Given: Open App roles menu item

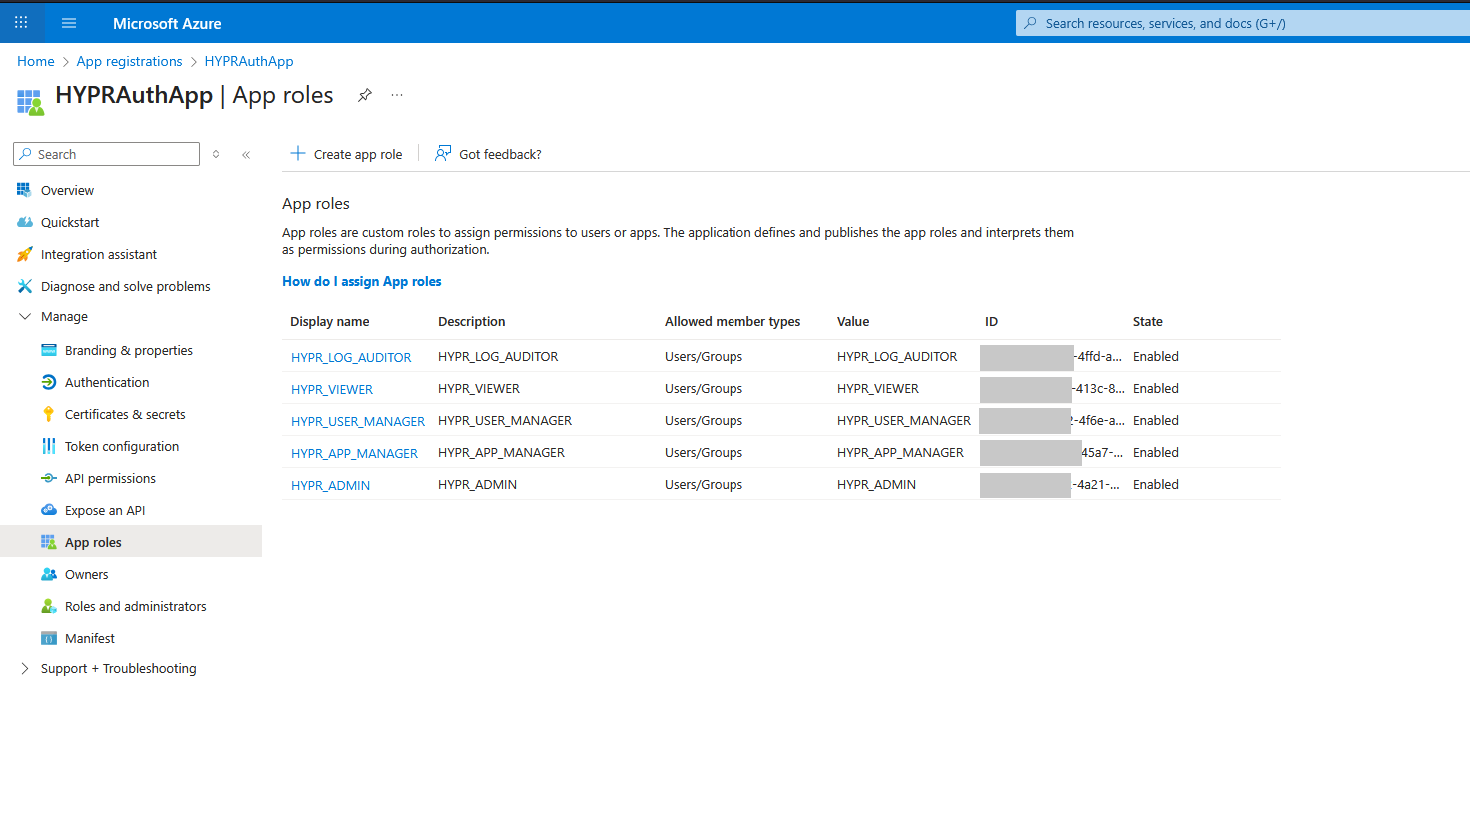Looking at the screenshot, I should pyautogui.click(x=131, y=542).
